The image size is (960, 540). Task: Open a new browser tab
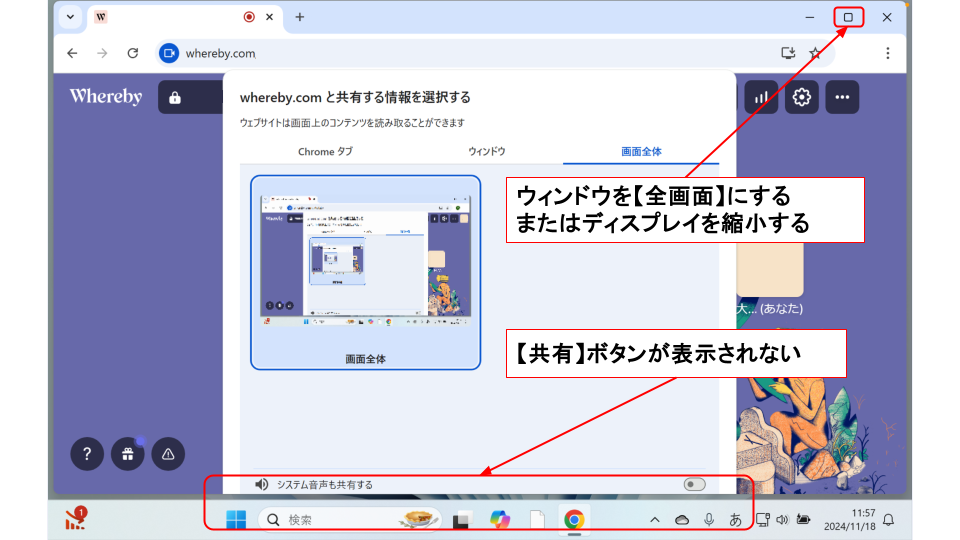[299, 17]
